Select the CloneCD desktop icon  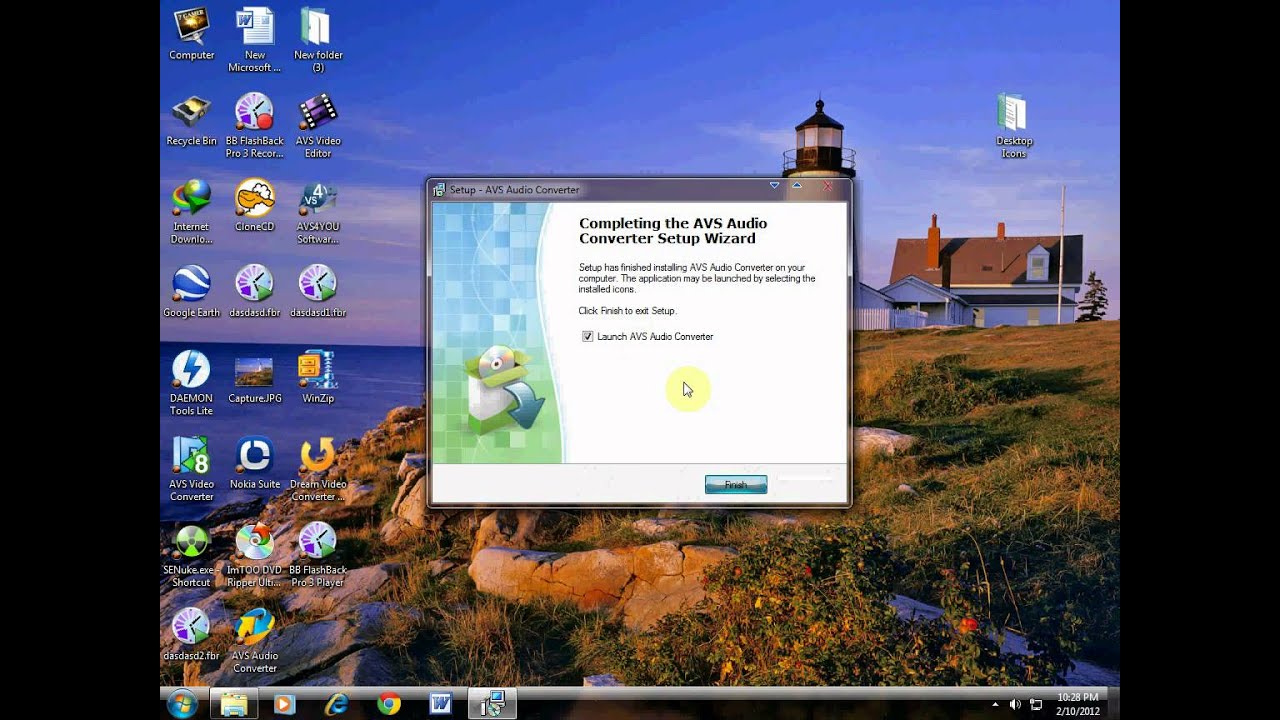(x=255, y=206)
